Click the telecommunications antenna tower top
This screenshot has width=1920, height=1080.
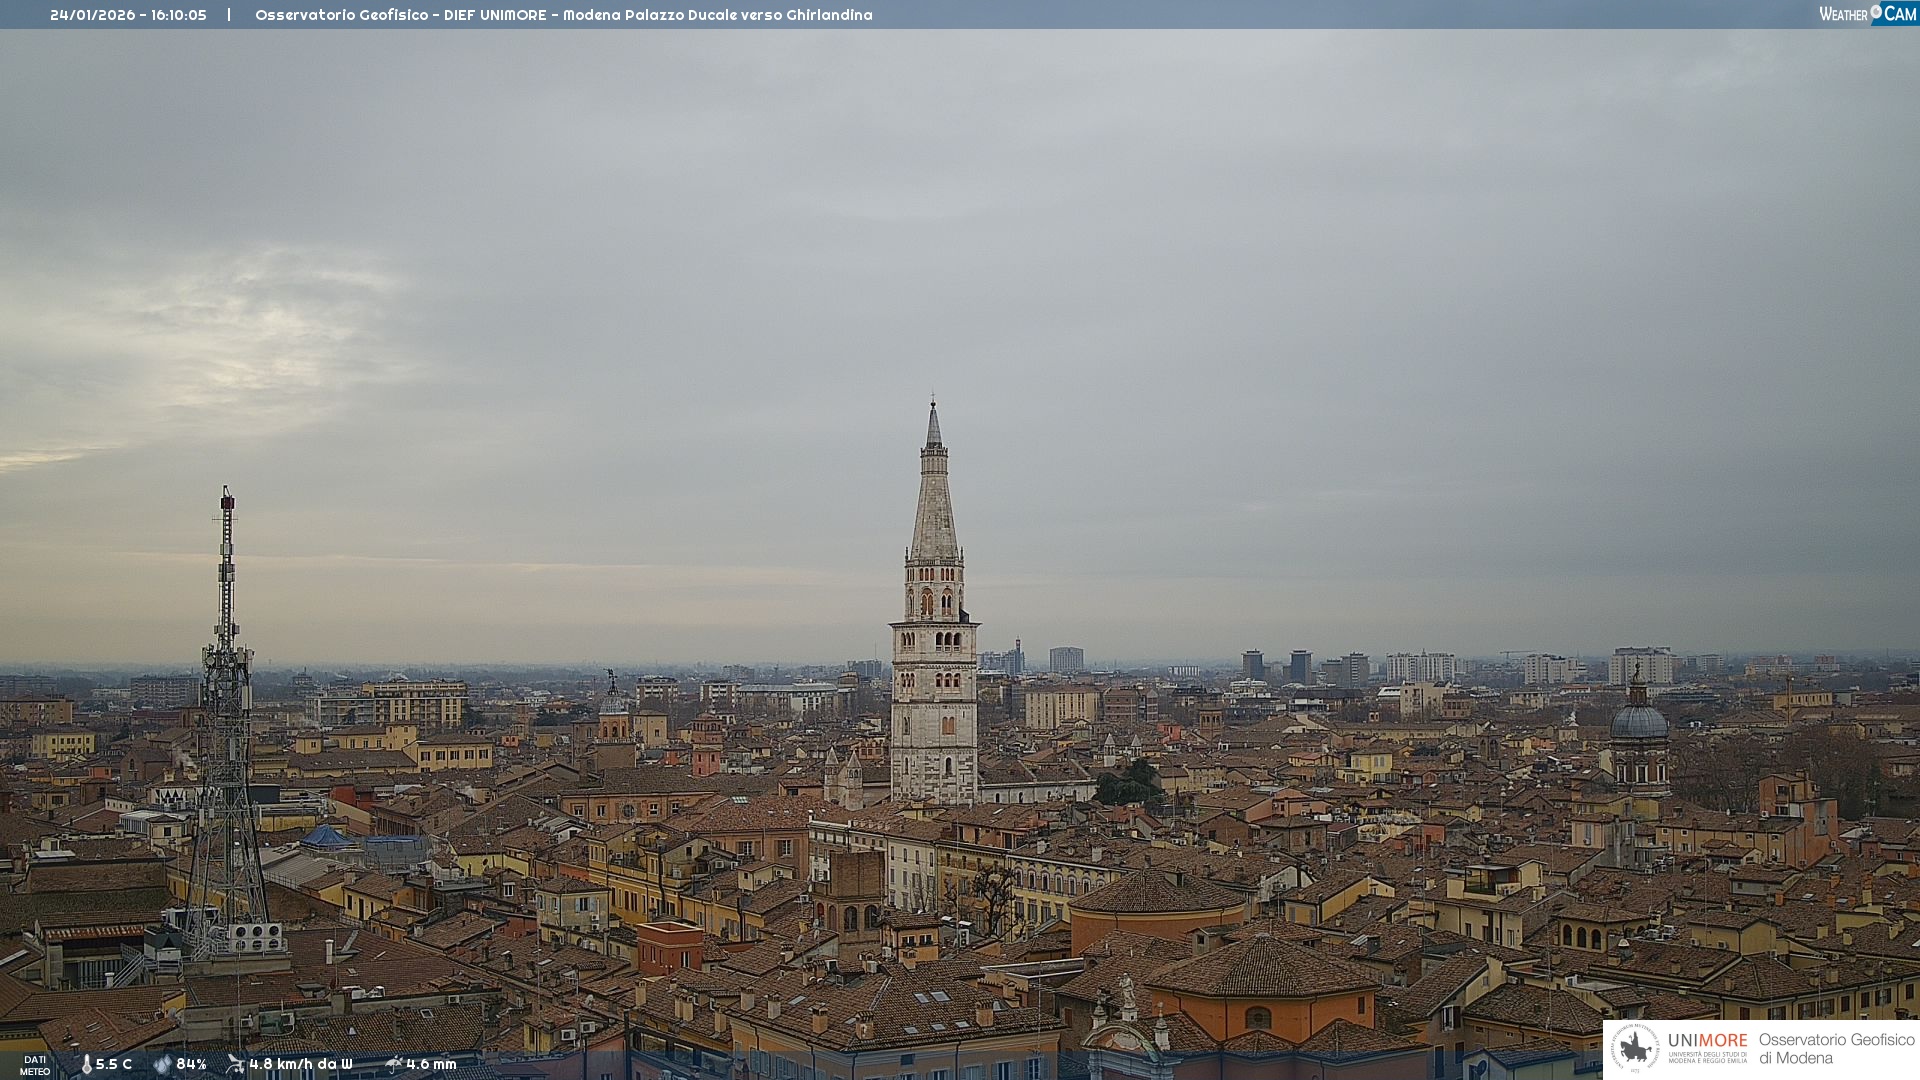coord(227,498)
